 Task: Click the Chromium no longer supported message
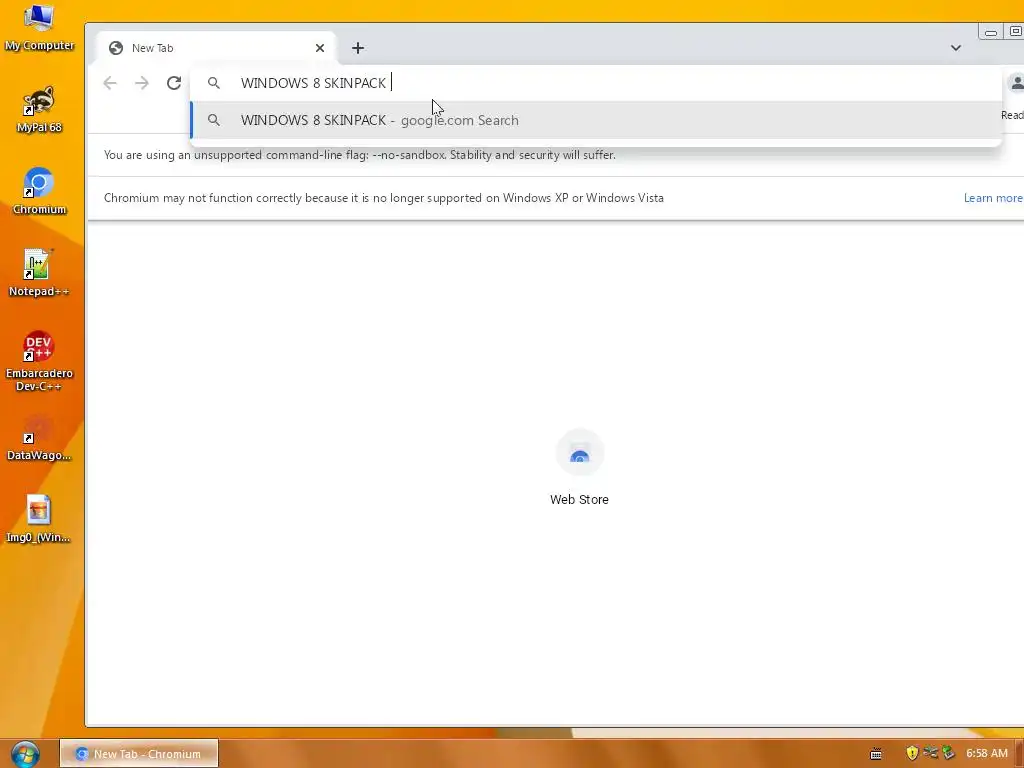click(384, 198)
